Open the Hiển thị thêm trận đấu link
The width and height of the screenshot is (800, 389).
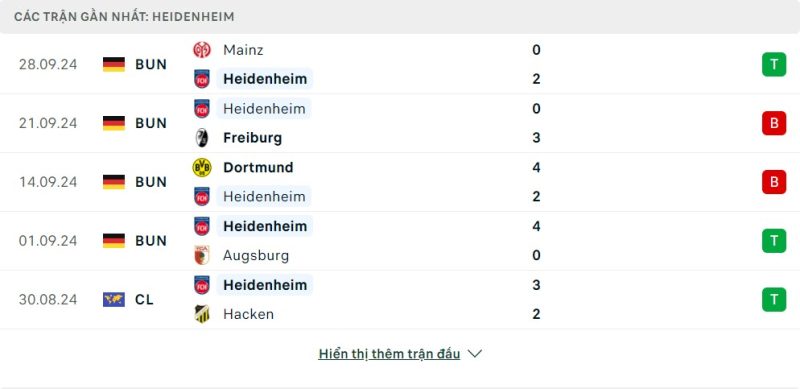pyautogui.click(x=389, y=354)
